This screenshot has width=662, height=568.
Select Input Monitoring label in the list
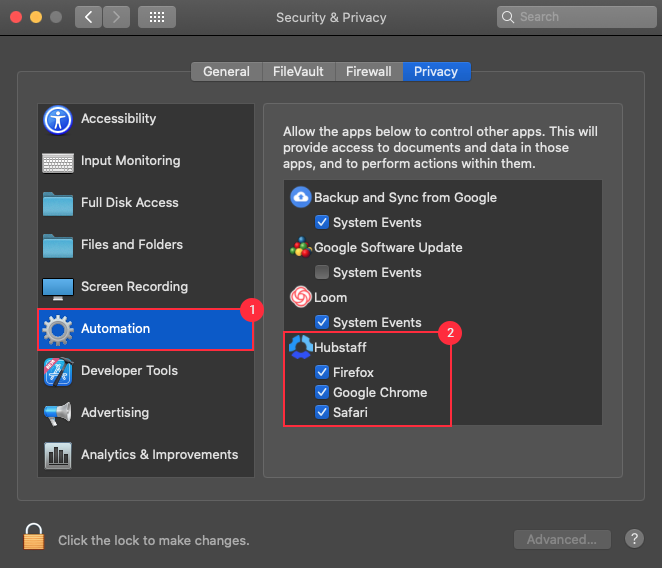pyautogui.click(x=130, y=160)
